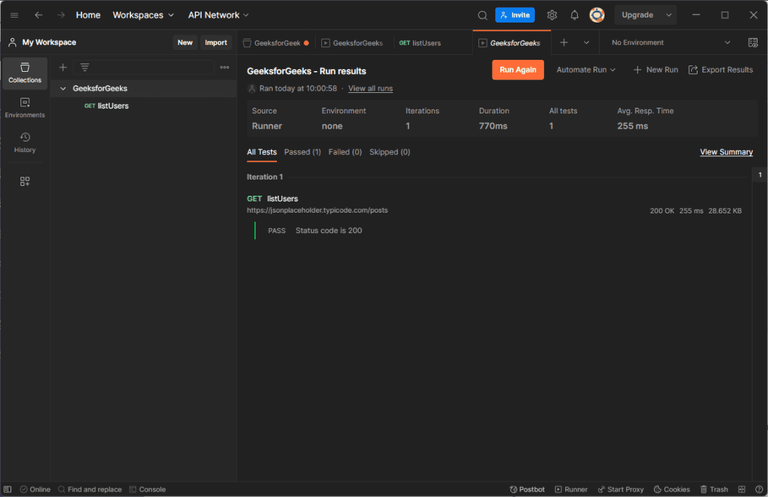Open the No Environment selector

pyautogui.click(x=671, y=43)
